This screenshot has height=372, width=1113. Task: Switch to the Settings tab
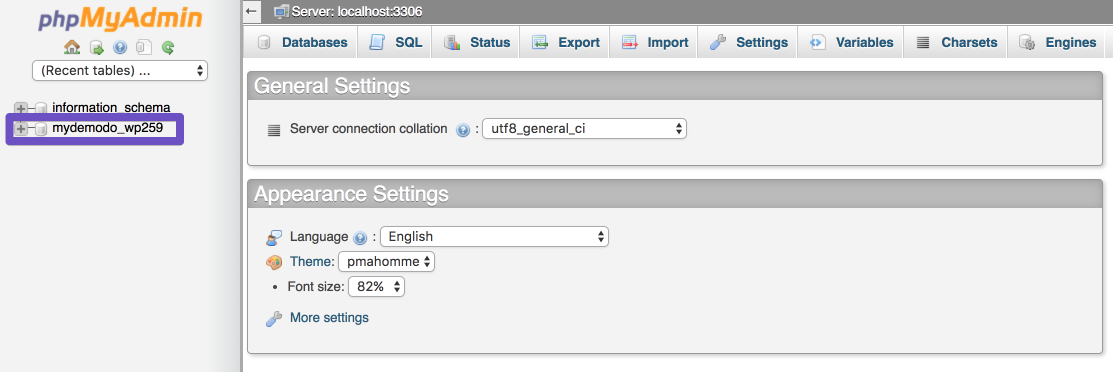click(747, 43)
